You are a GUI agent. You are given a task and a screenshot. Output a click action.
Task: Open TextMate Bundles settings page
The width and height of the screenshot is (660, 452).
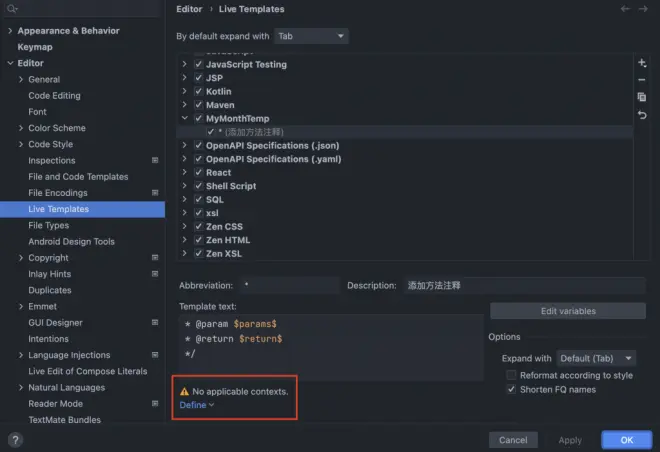(64, 420)
